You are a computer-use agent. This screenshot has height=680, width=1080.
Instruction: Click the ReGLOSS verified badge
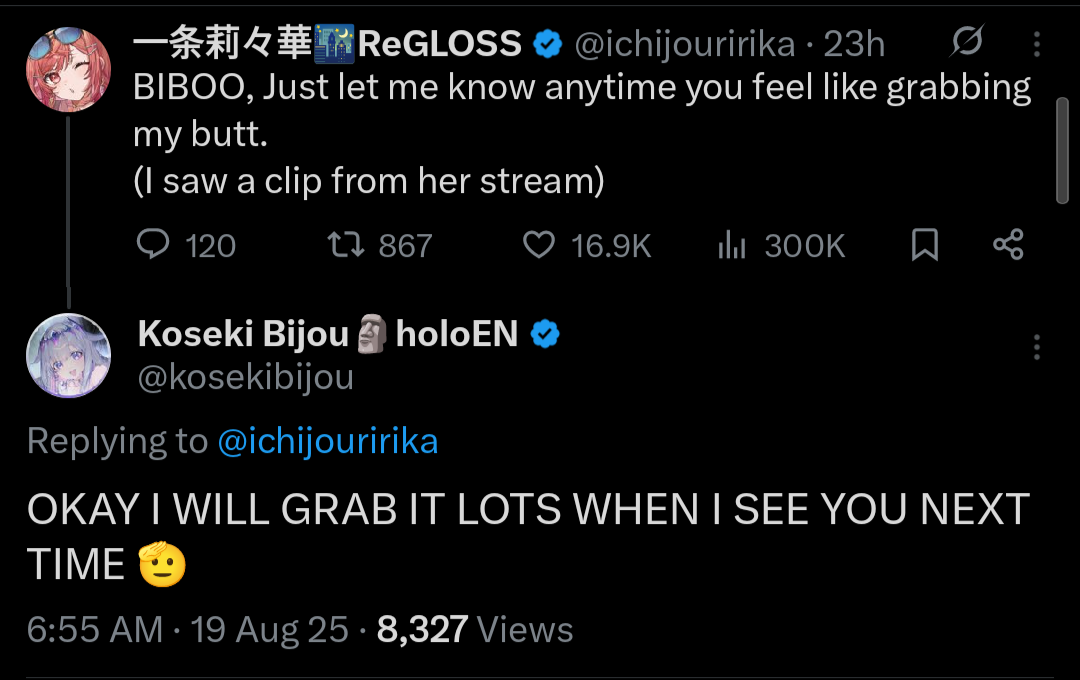(x=547, y=44)
